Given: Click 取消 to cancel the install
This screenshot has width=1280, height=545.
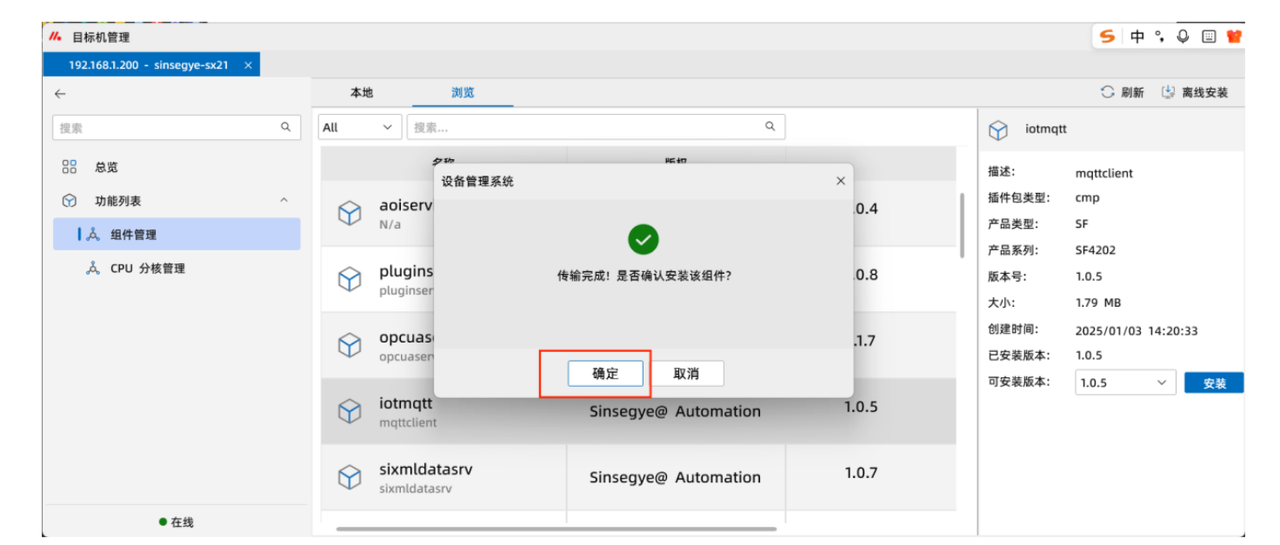Looking at the screenshot, I should point(686,373).
